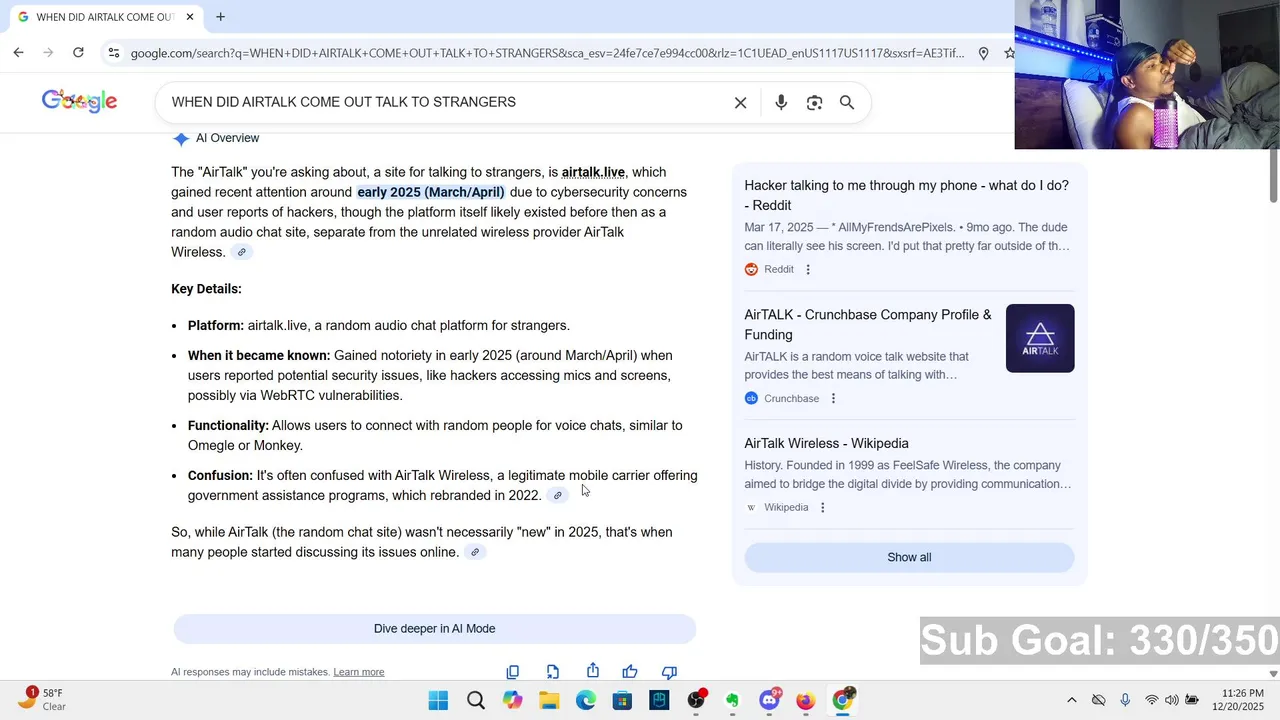1280x720 pixels.
Task: Clear the search query with the X icon
Action: 740,102
